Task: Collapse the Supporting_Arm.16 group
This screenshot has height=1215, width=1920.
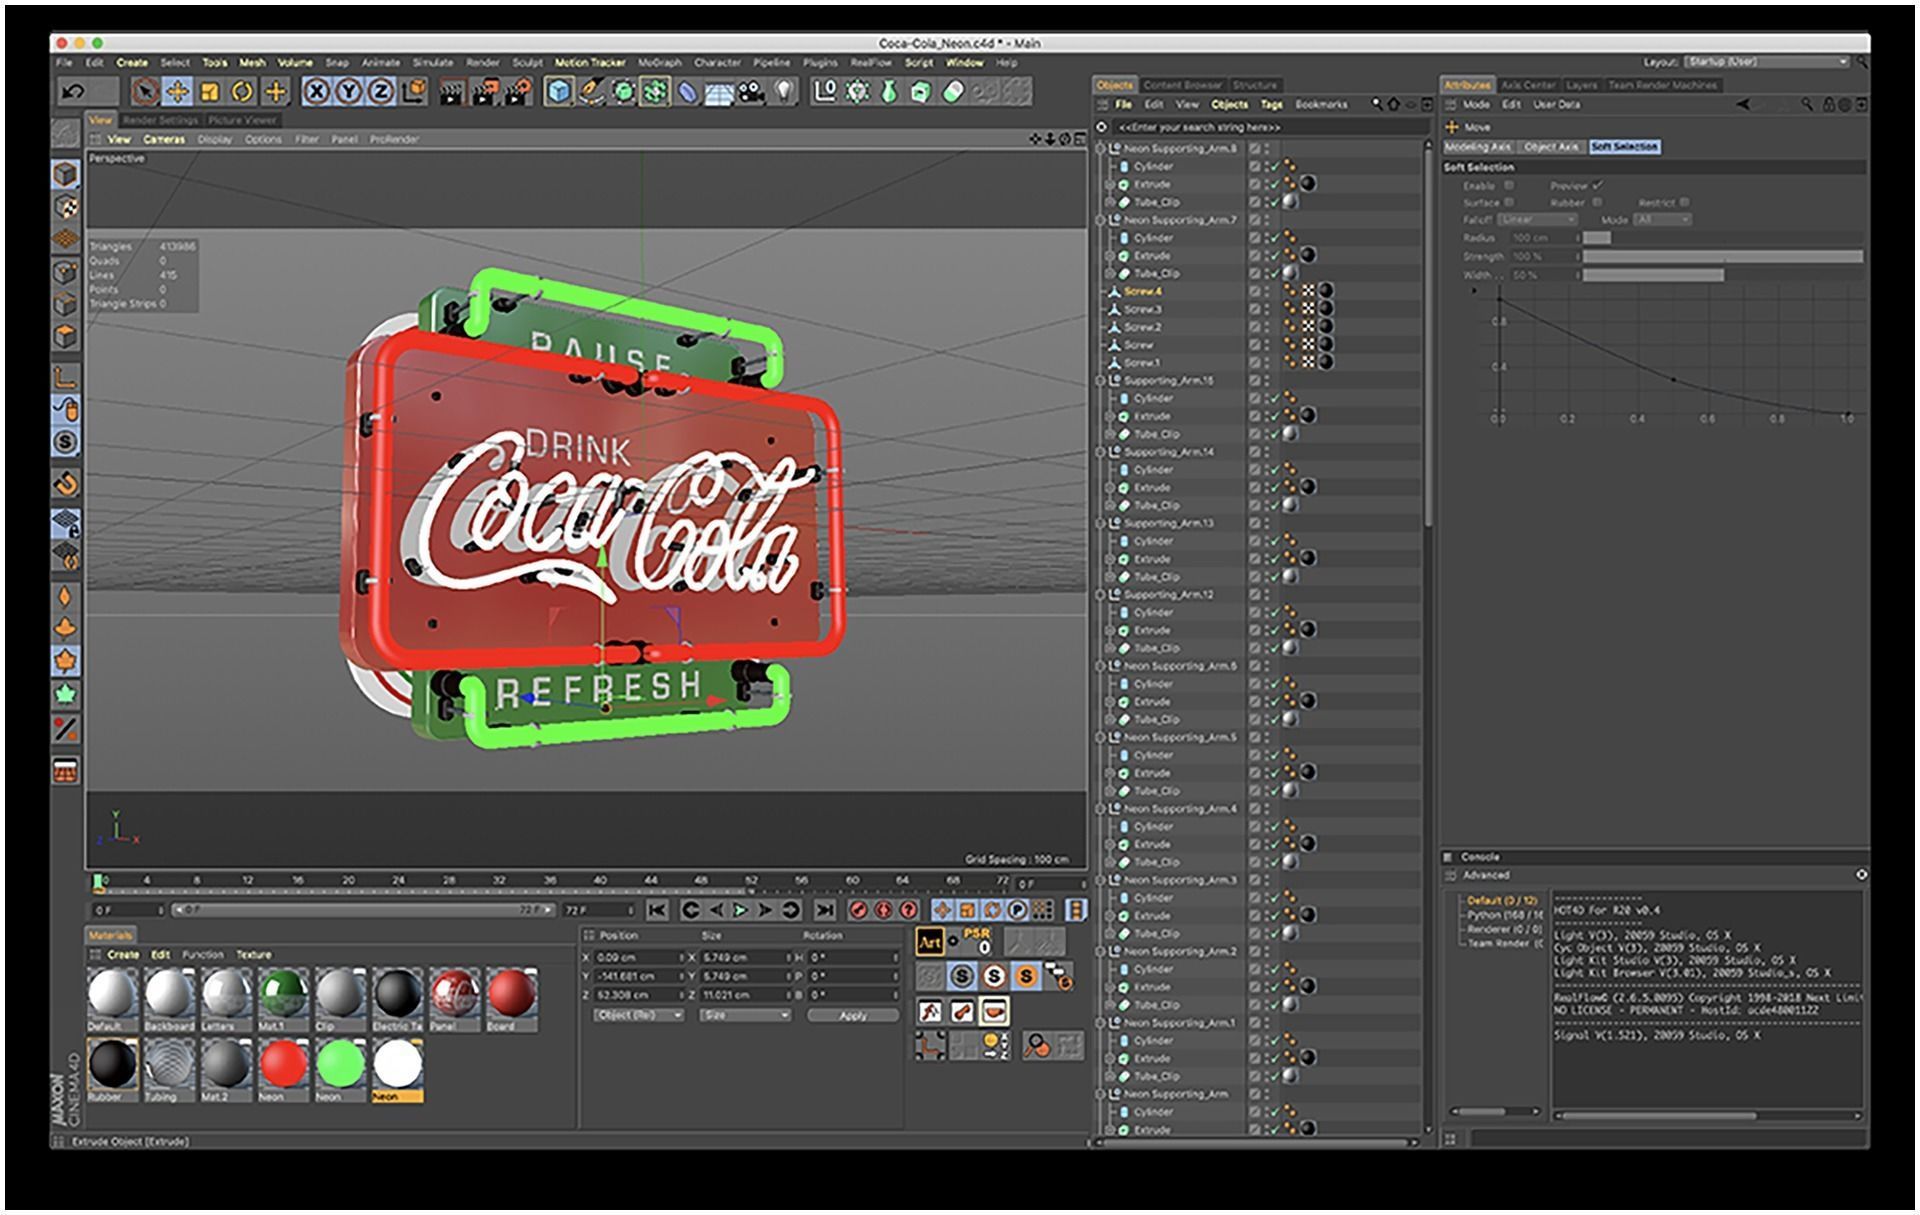Action: (1101, 381)
